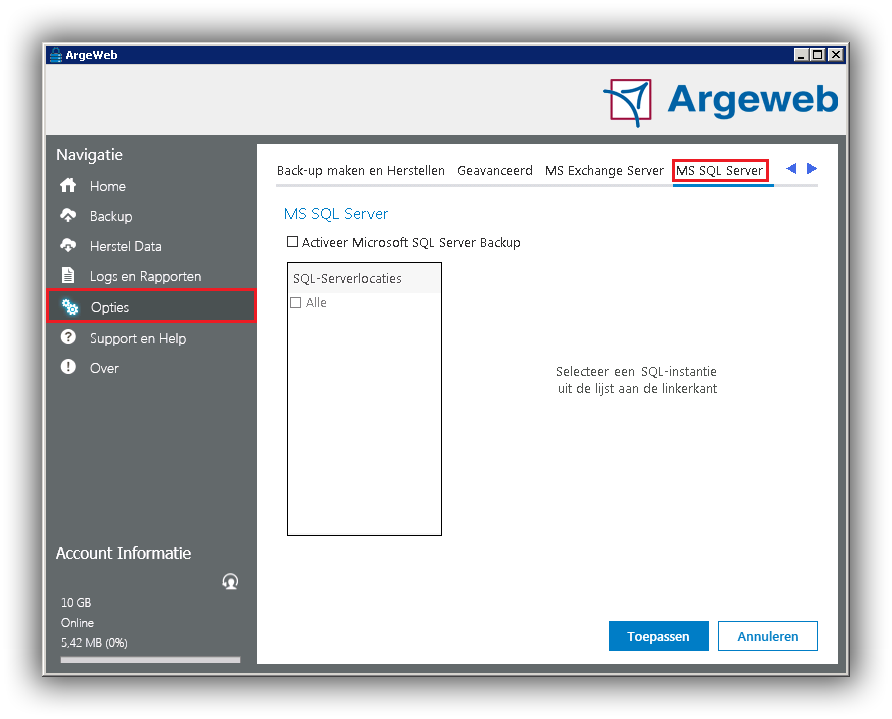Maximize the ArgeWeb window

817,55
